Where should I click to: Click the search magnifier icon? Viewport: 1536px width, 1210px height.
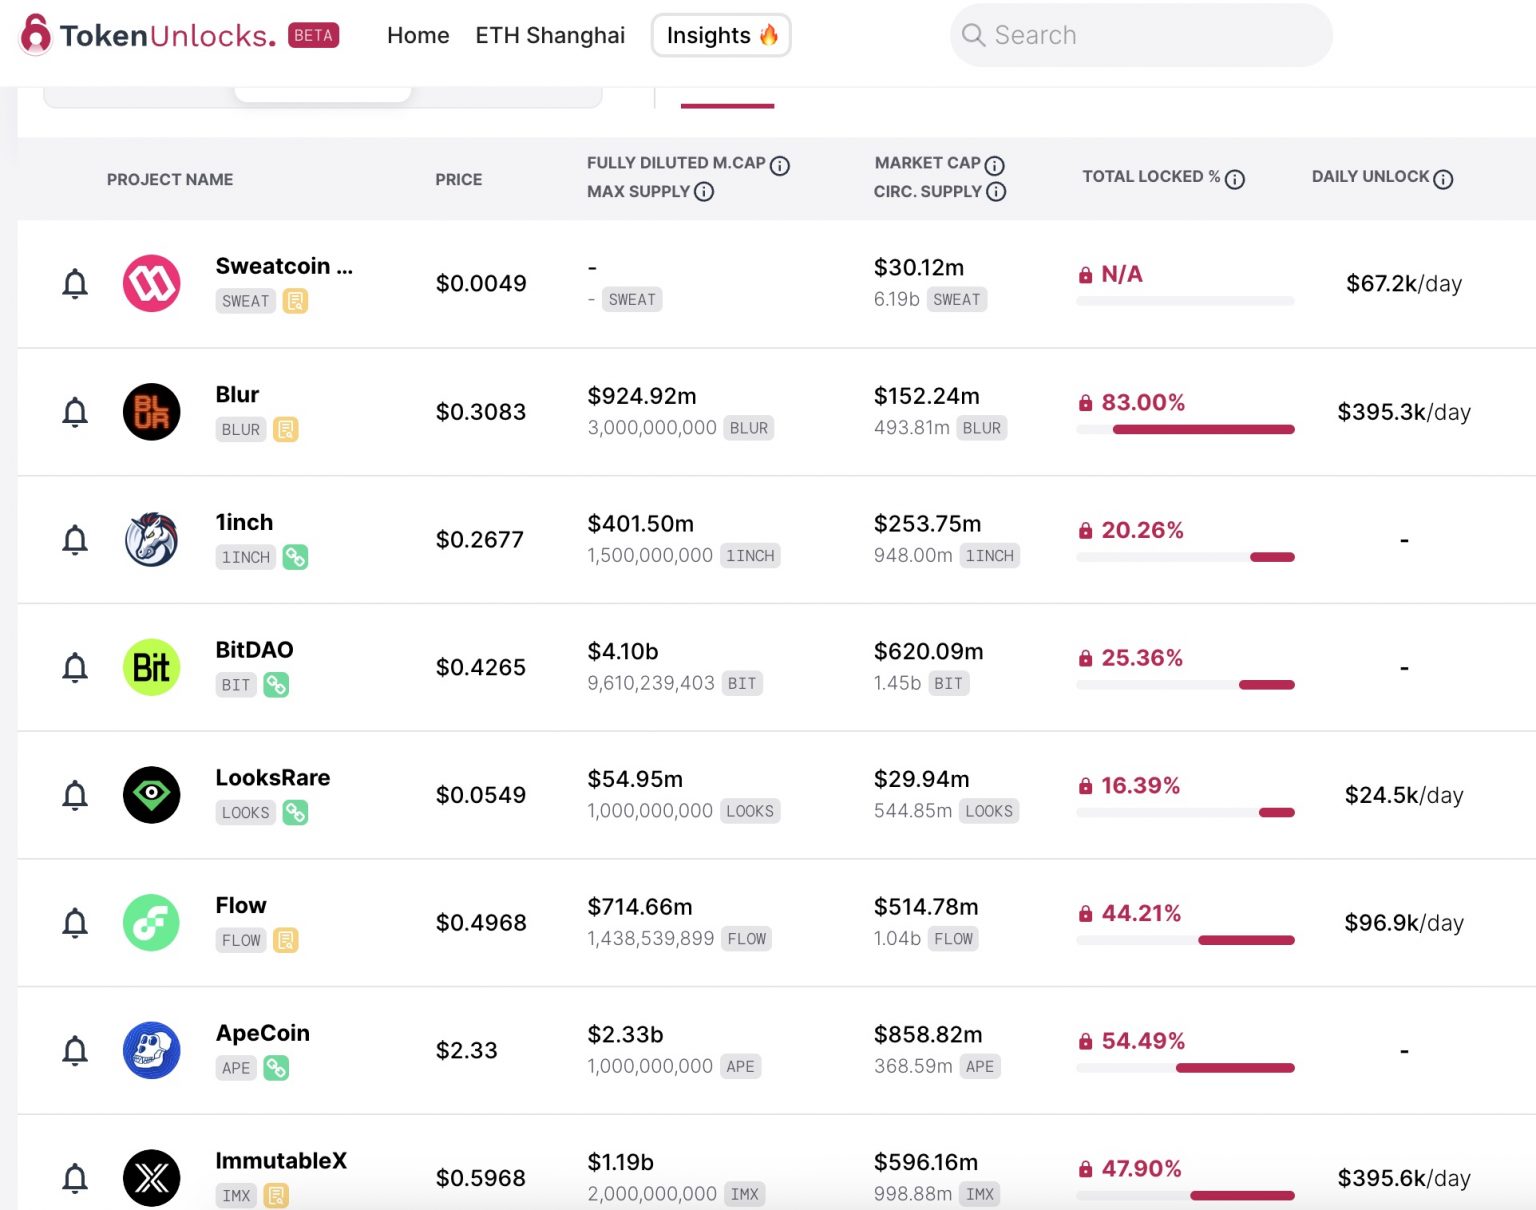pyautogui.click(x=973, y=35)
